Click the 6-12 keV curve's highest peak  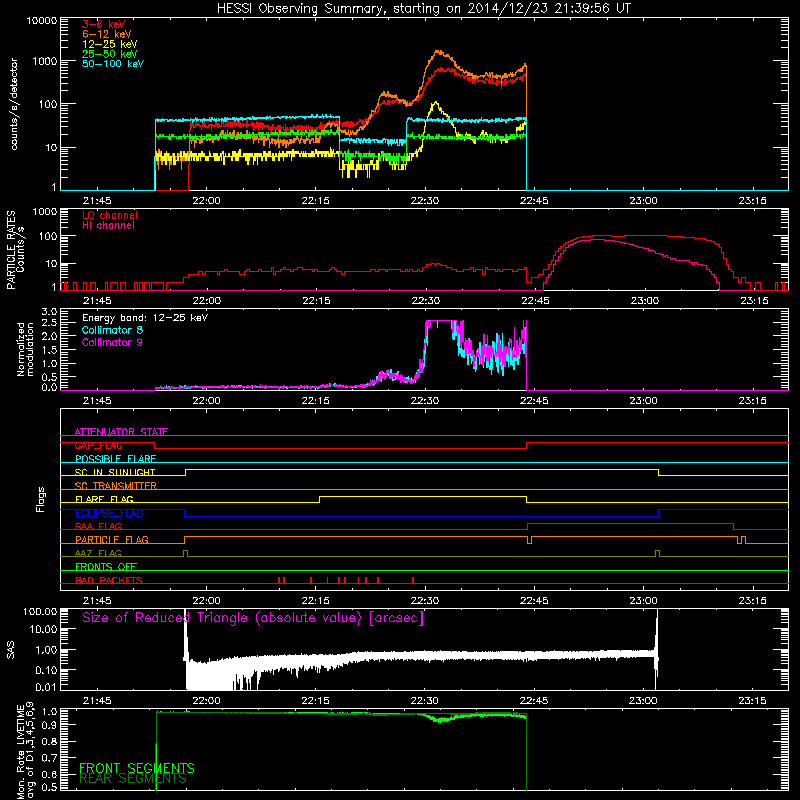438,52
